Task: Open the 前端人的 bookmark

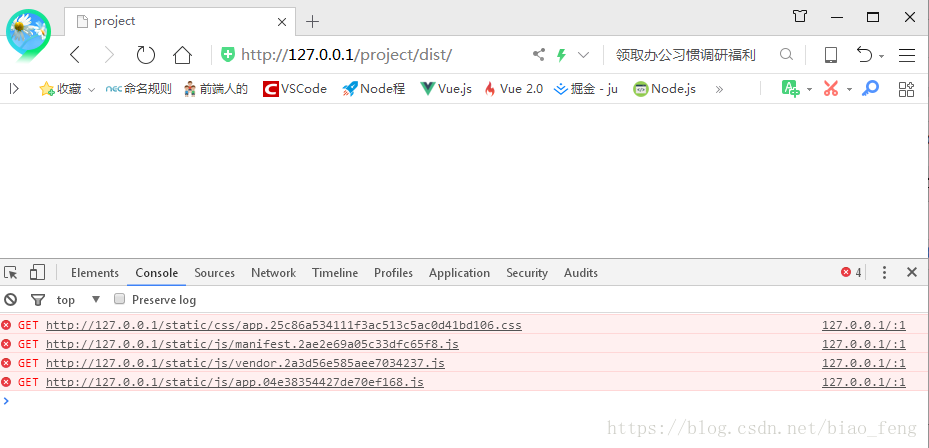Action: click(x=216, y=89)
